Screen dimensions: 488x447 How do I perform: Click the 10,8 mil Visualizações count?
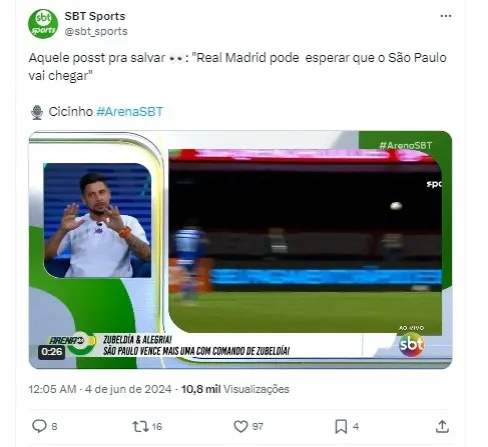235,389
